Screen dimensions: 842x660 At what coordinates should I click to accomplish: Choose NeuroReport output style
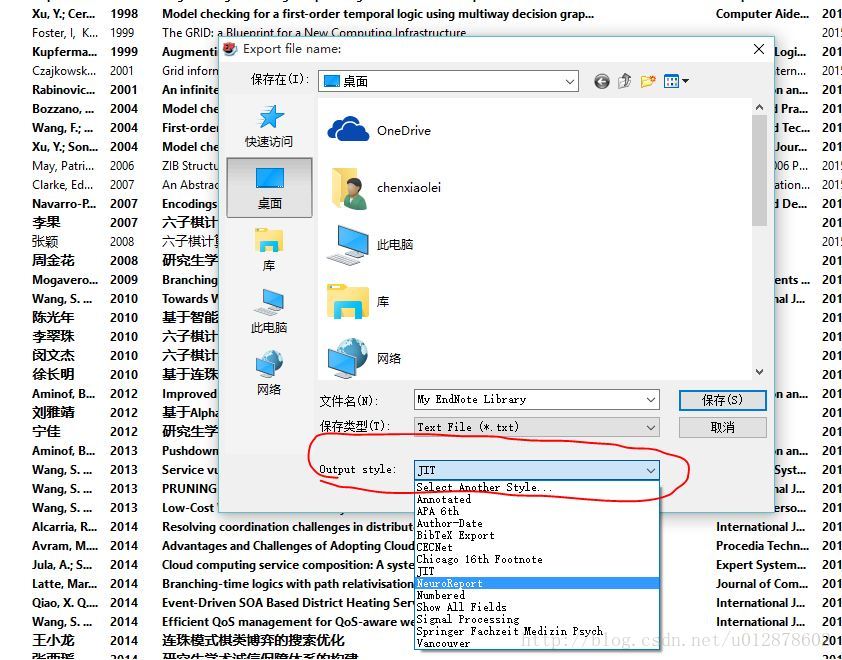pyautogui.click(x=537, y=583)
